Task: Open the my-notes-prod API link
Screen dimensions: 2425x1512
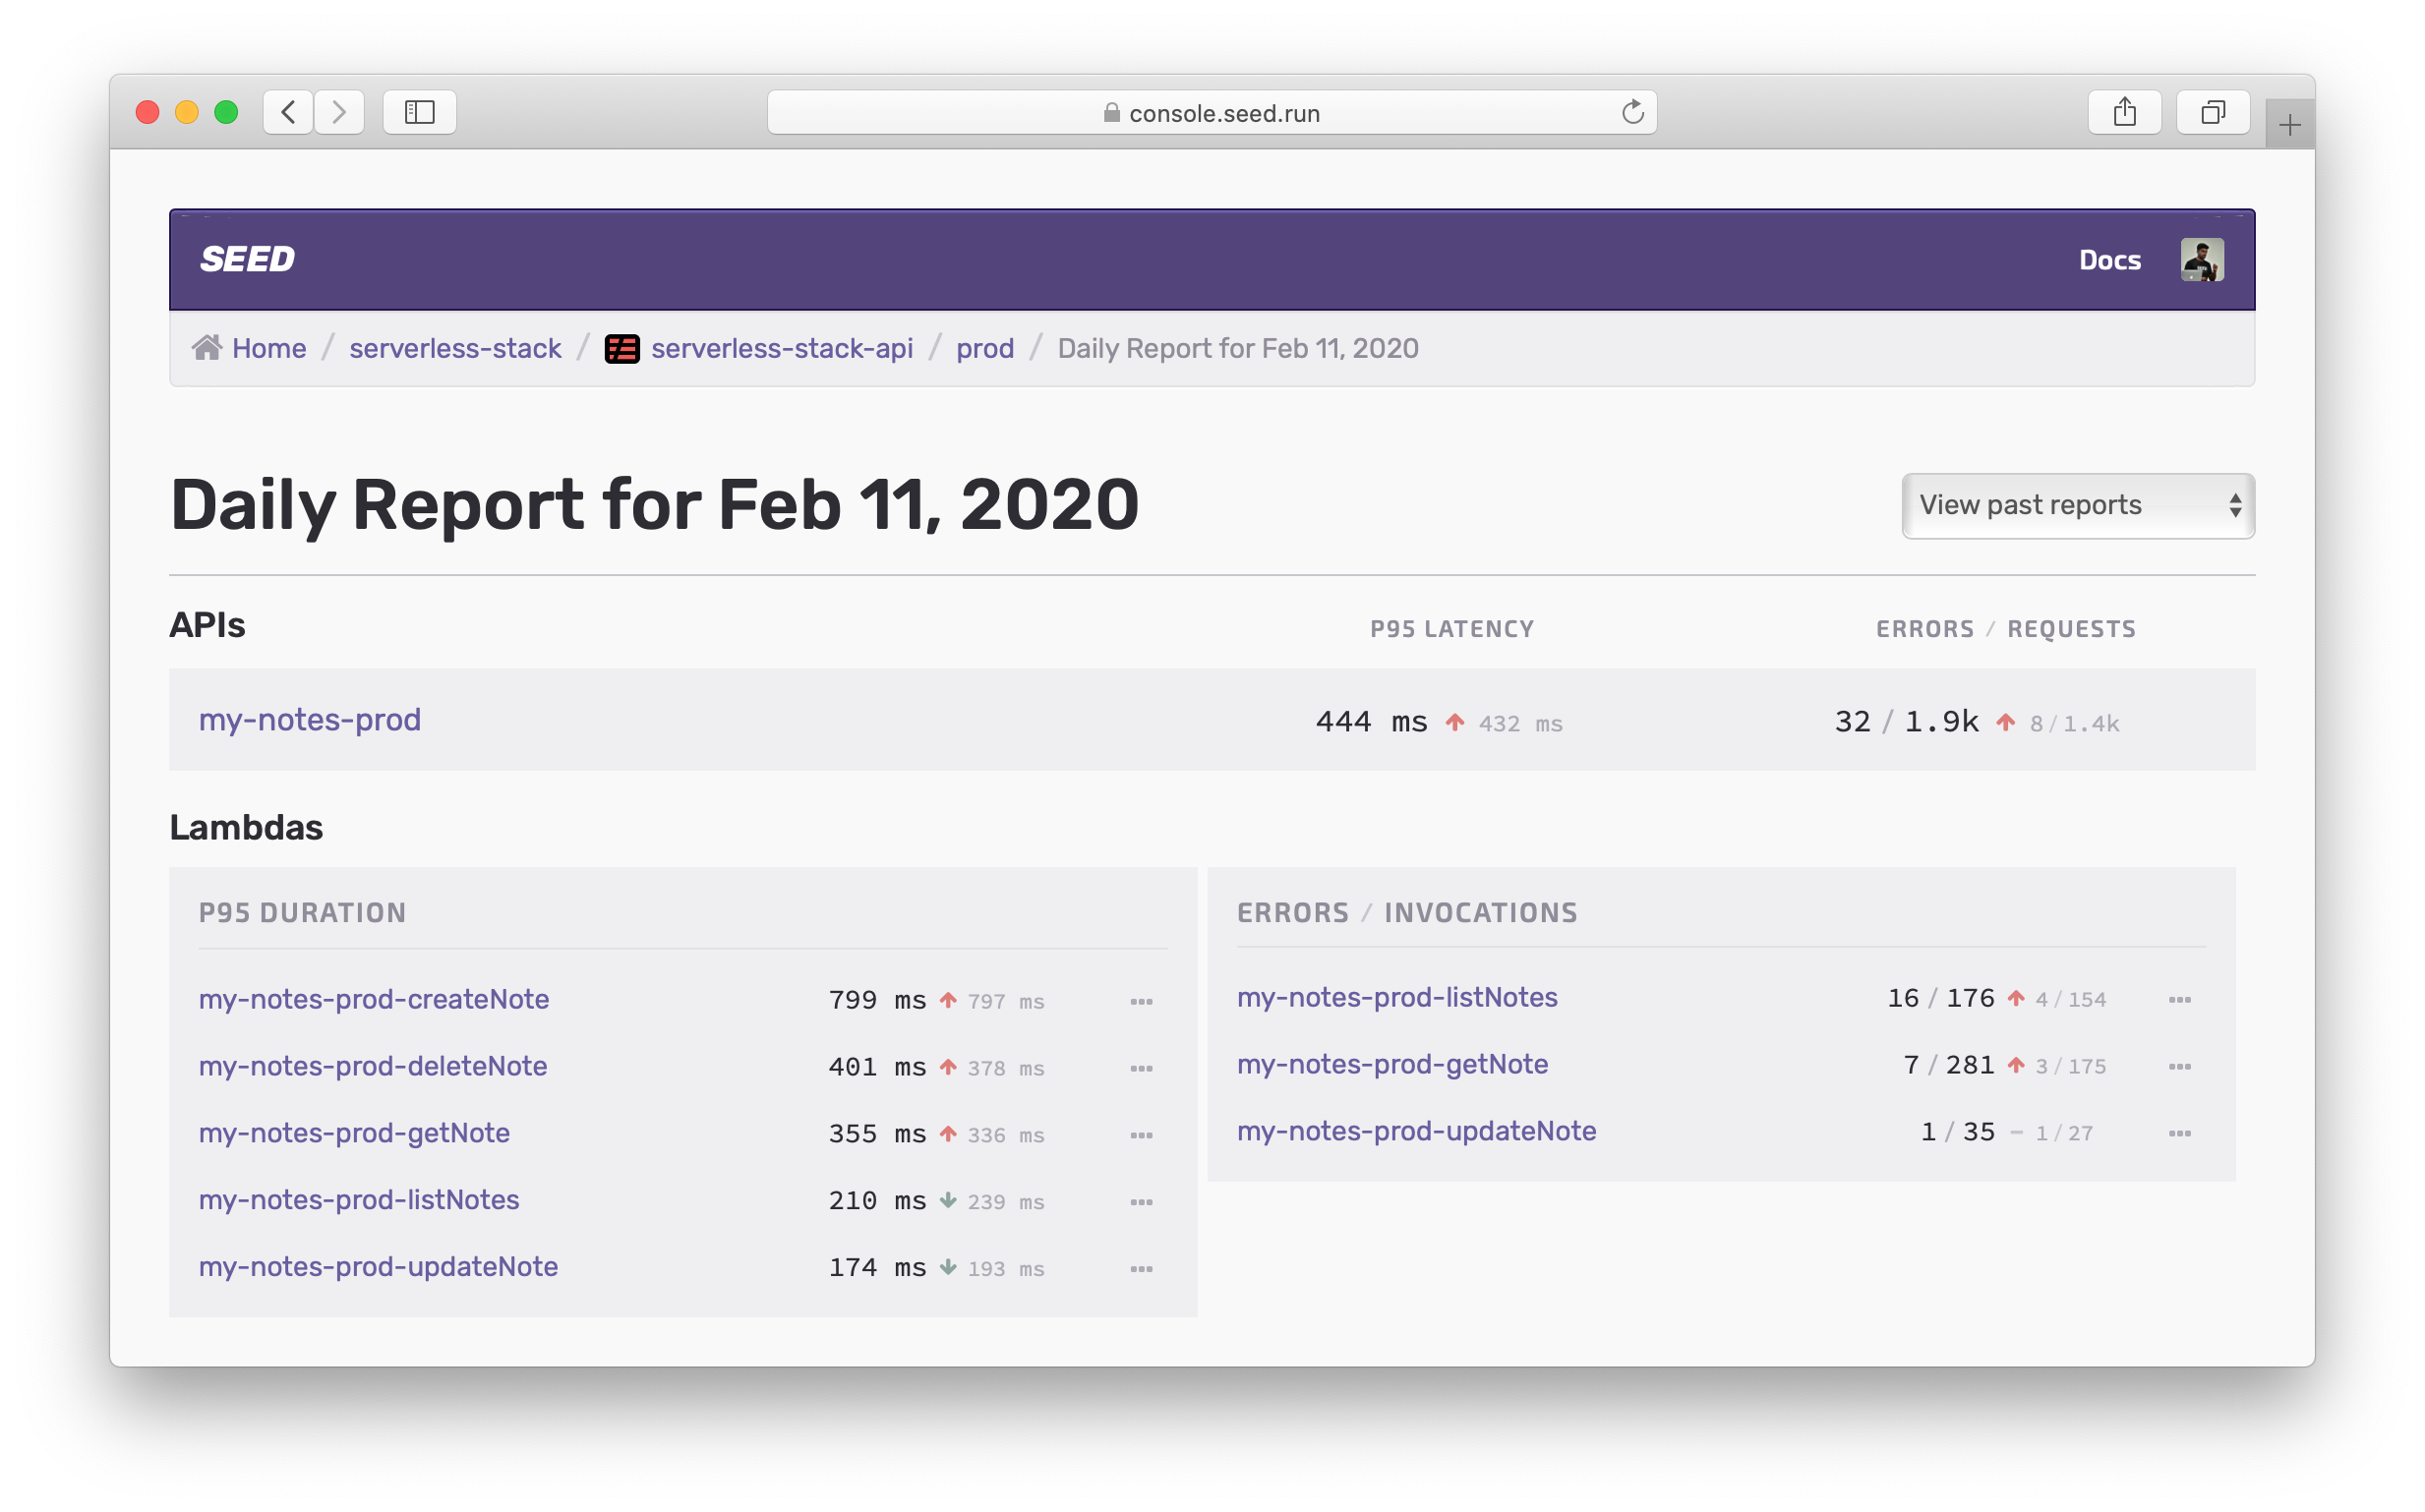Action: tap(310, 720)
